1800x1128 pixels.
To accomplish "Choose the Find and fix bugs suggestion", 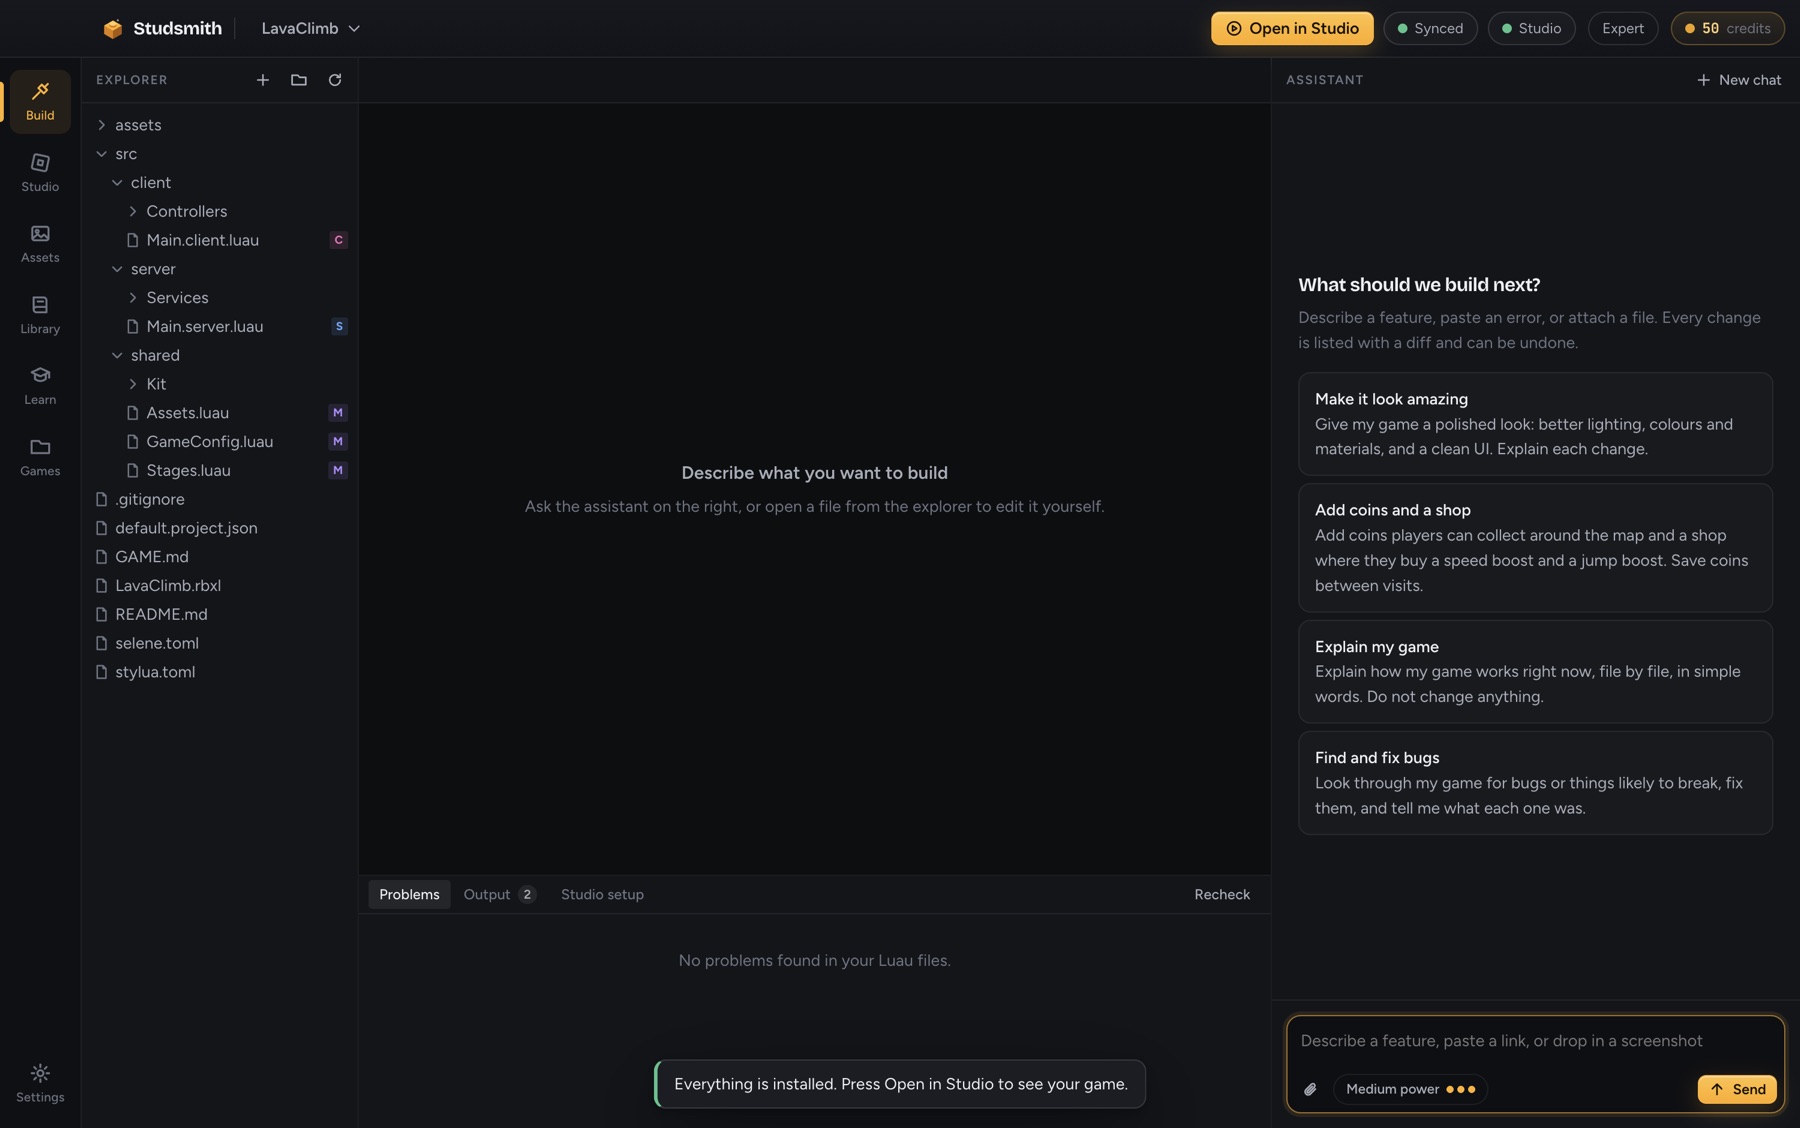I will (x=1535, y=783).
